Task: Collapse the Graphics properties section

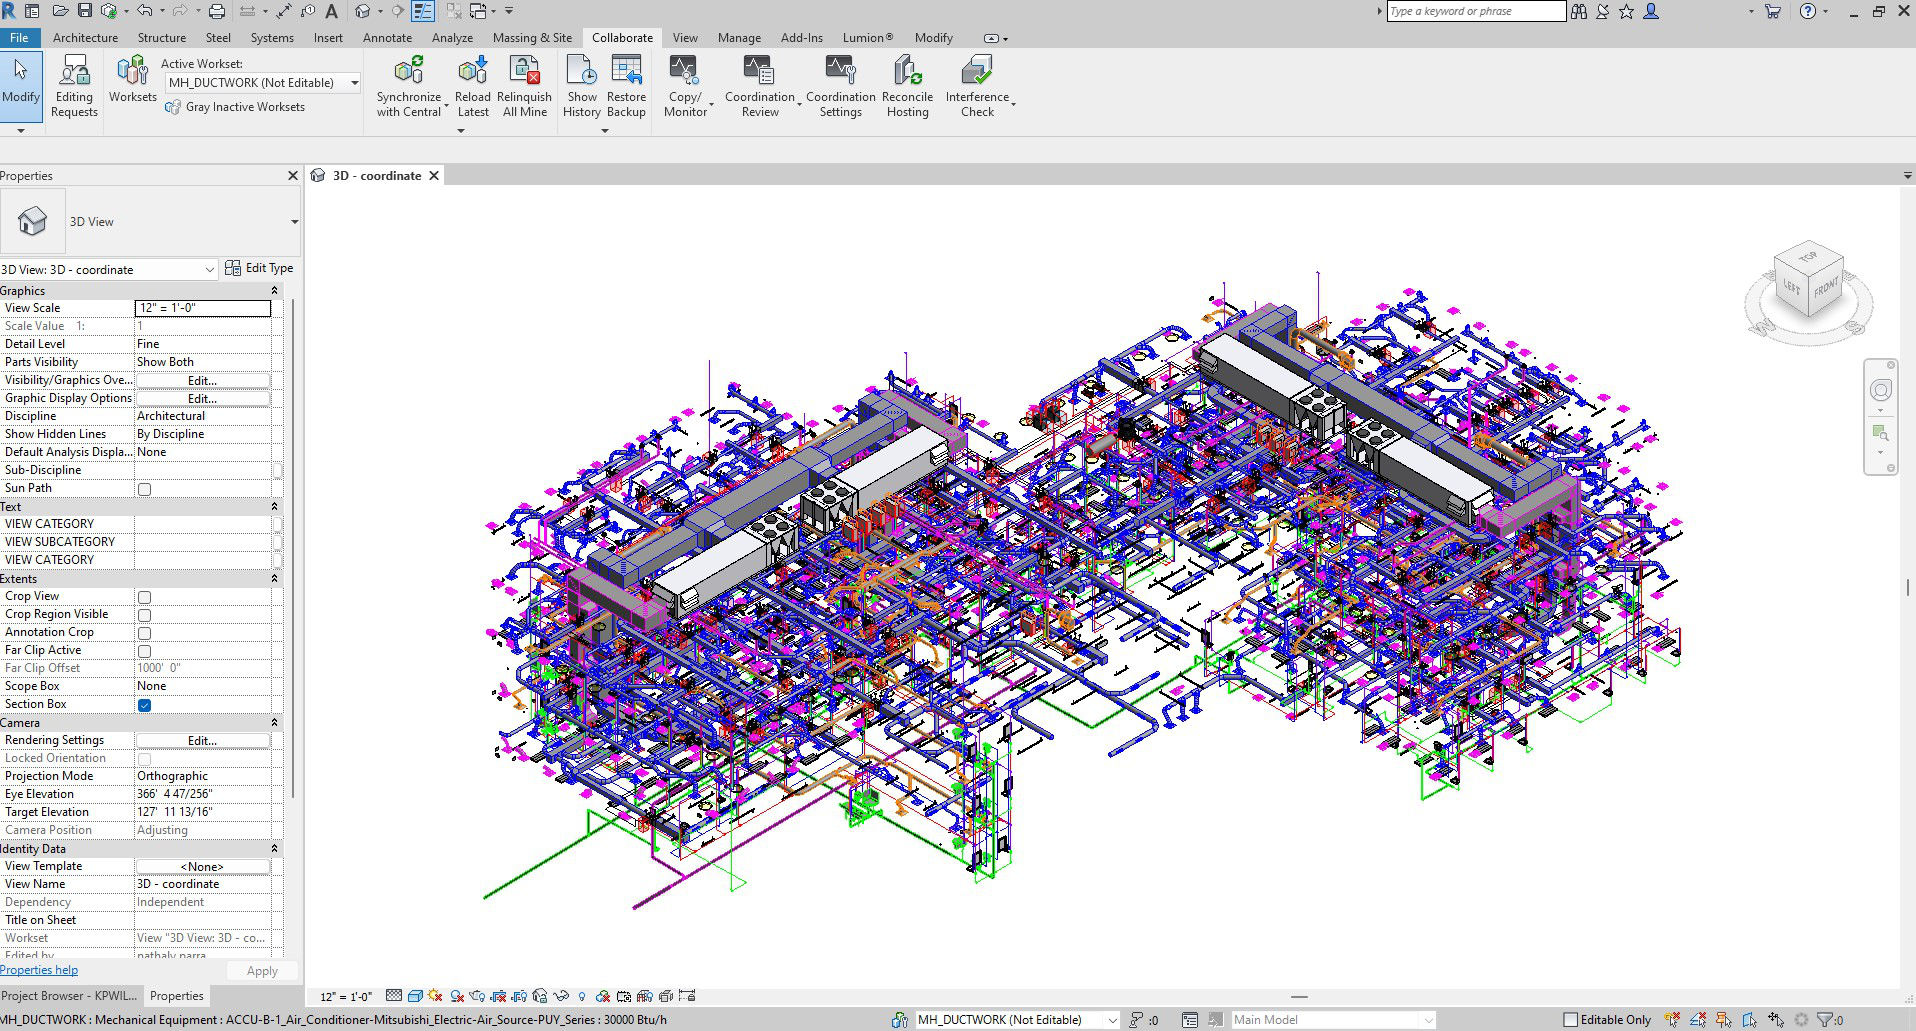Action: 274,291
